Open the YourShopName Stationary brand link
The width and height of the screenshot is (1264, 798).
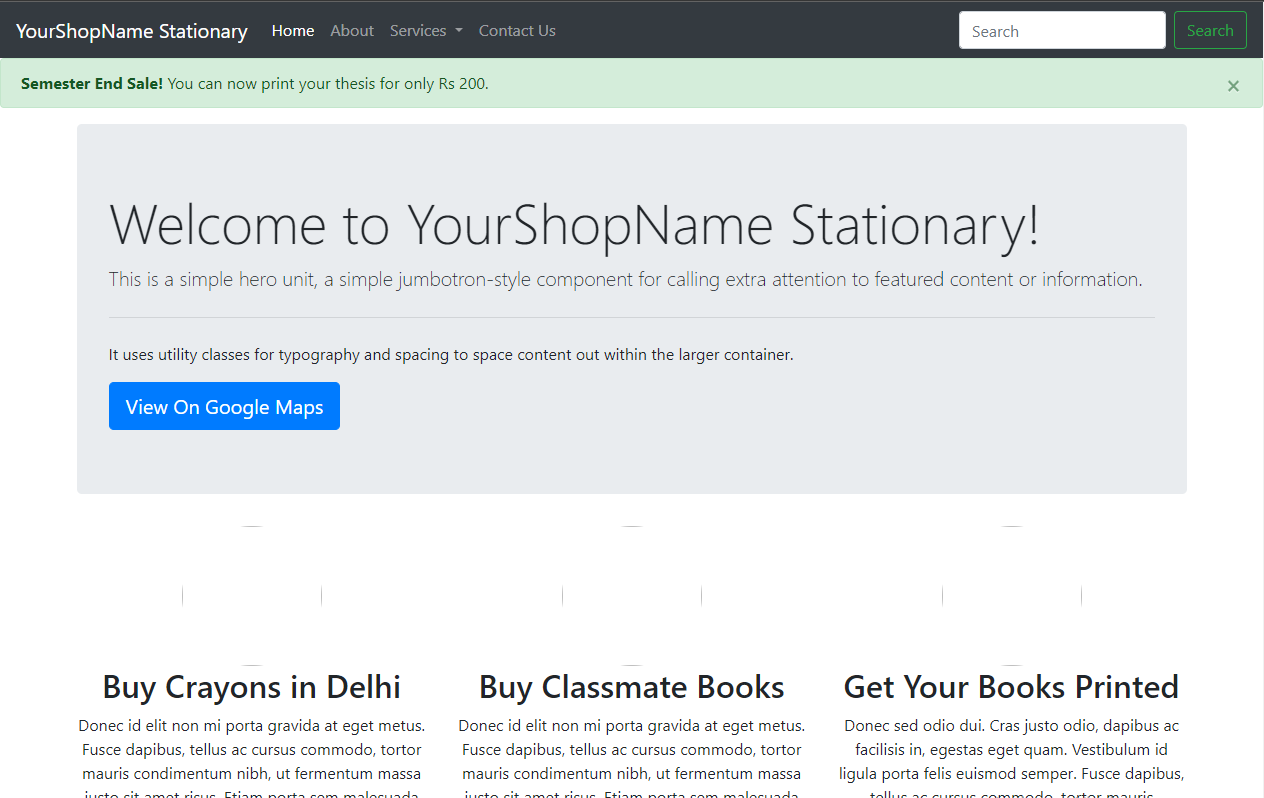click(132, 31)
